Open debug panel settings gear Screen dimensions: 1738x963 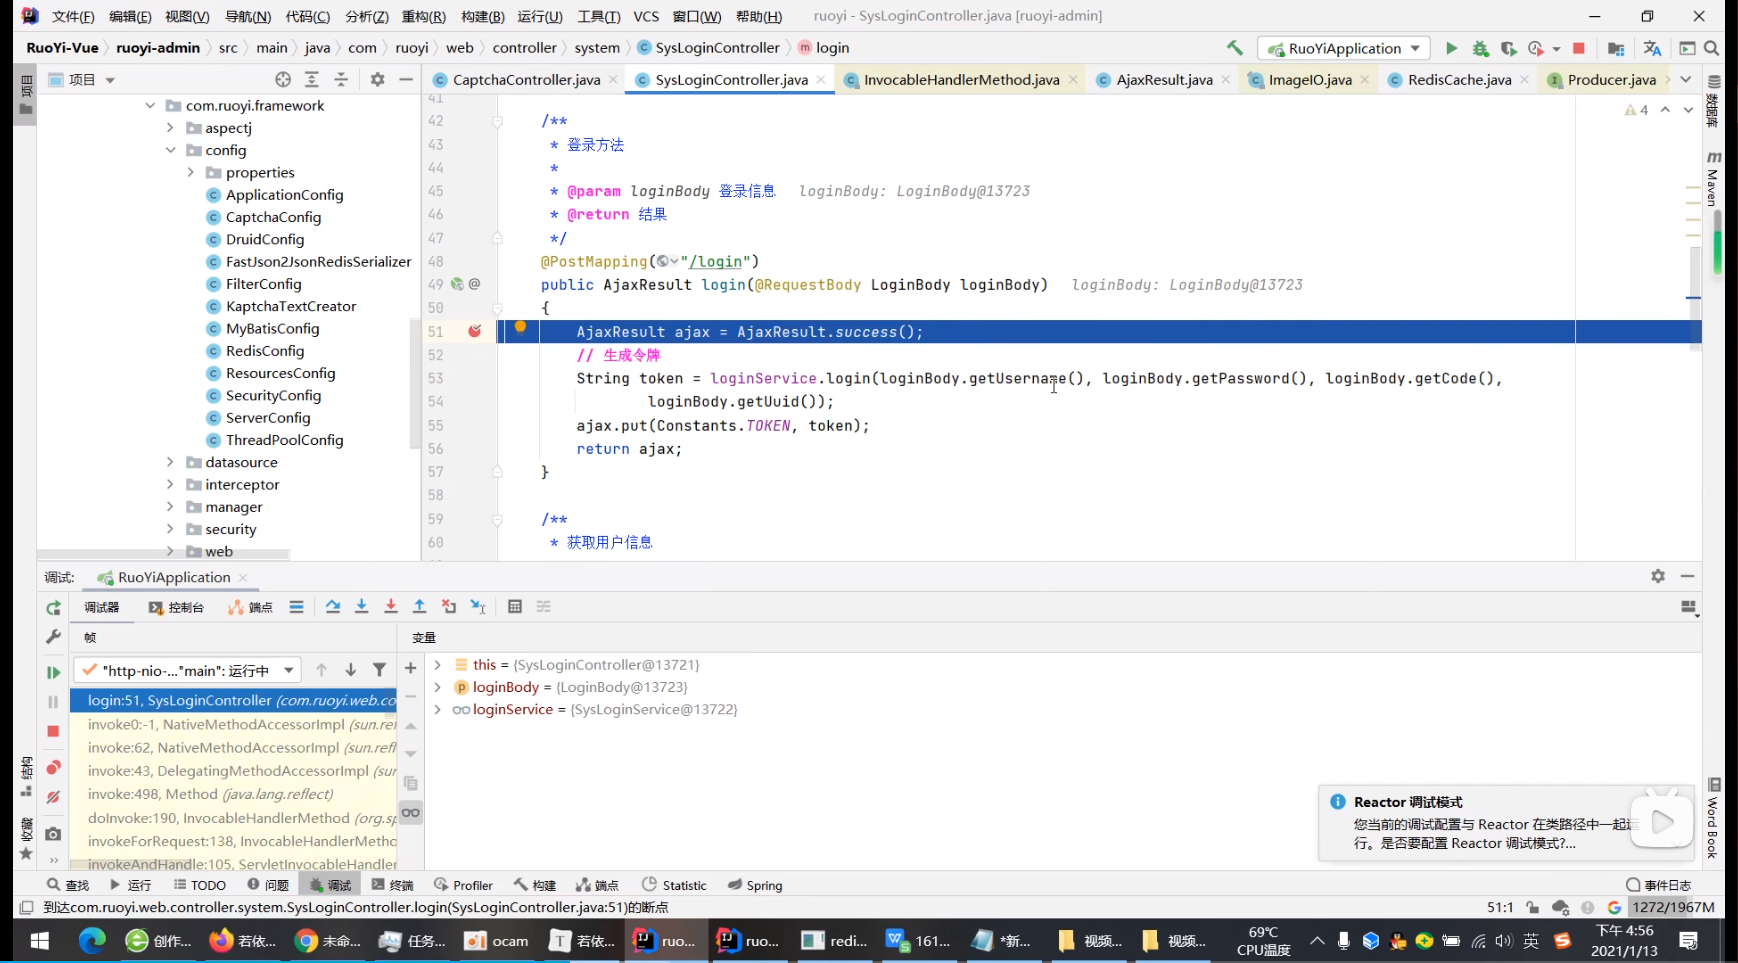[1658, 576]
